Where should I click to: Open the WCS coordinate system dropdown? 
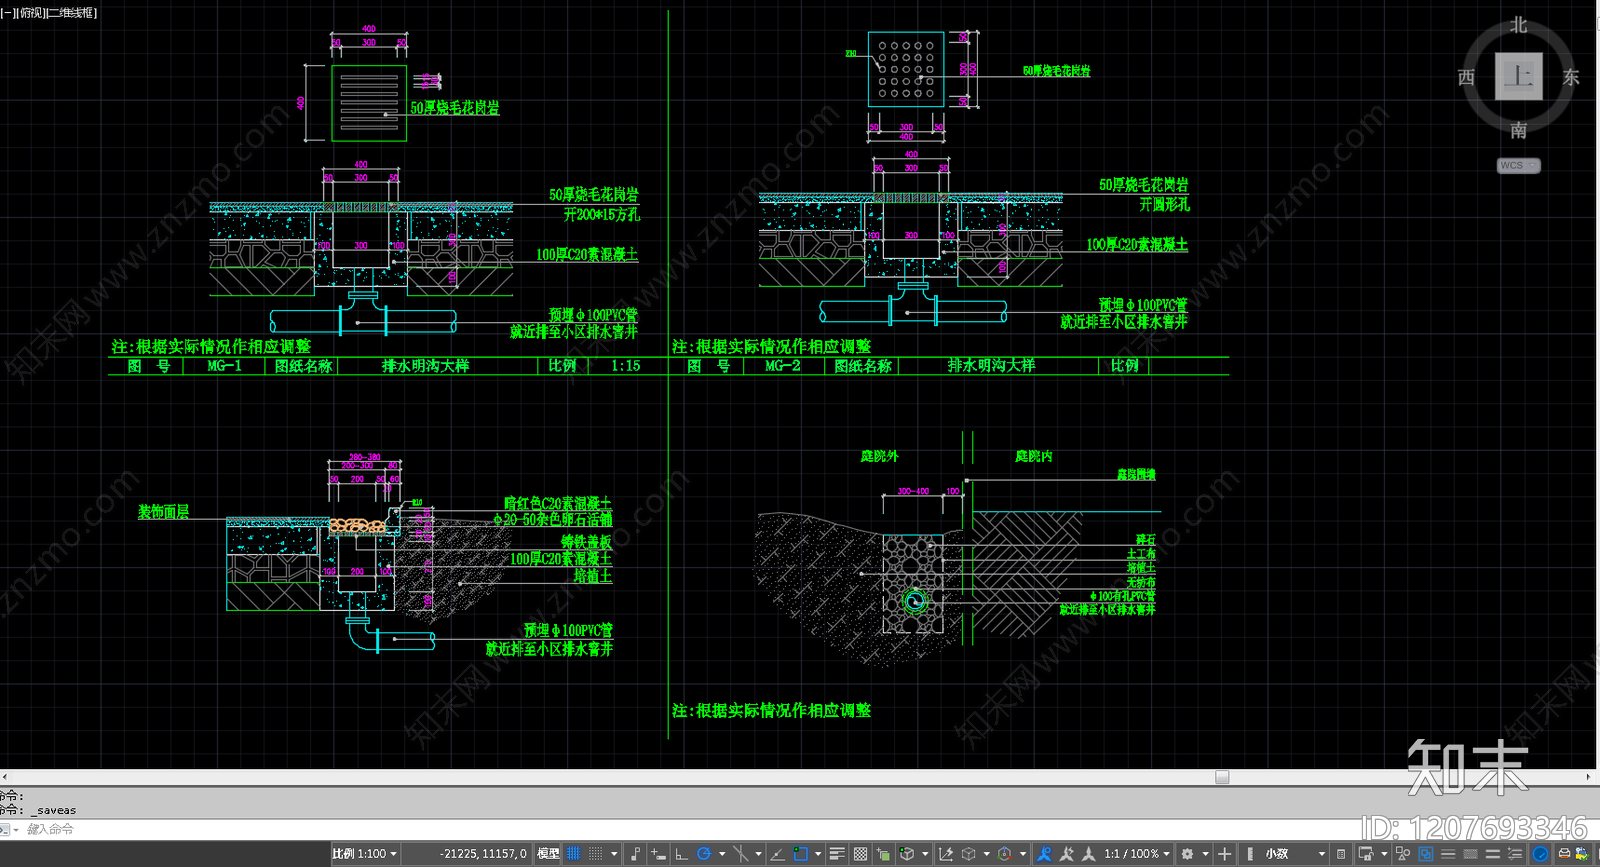[1518, 166]
